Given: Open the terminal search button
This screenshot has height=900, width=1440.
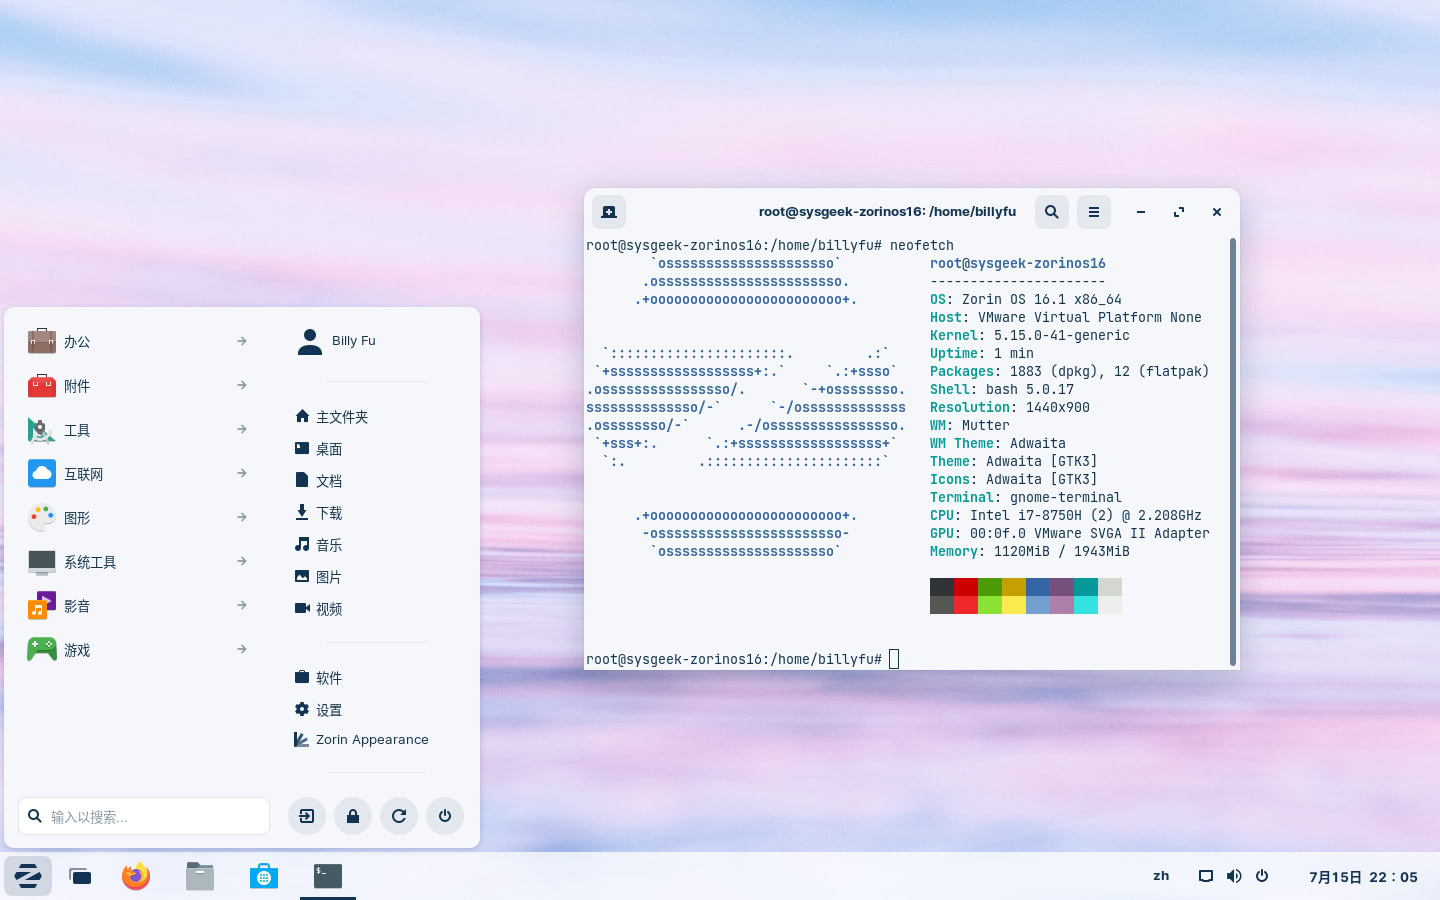Looking at the screenshot, I should click(1052, 212).
